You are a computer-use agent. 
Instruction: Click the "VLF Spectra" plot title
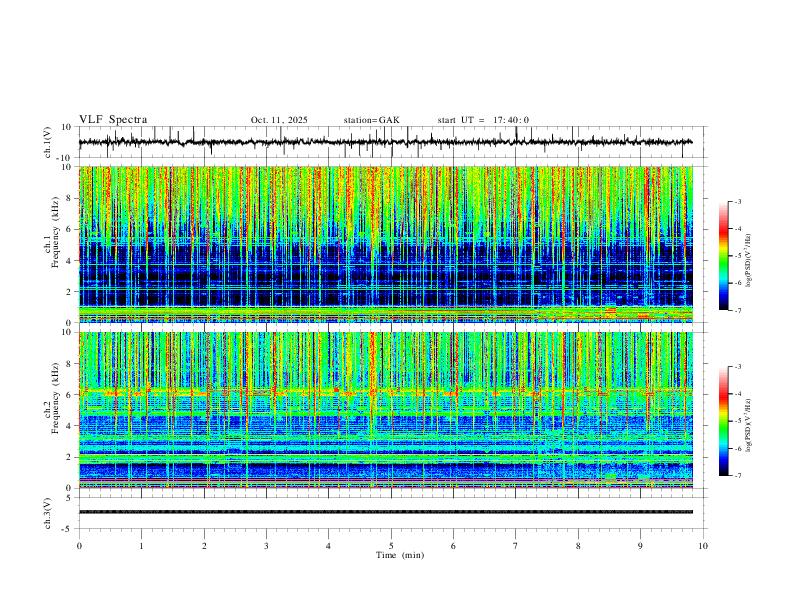pyautogui.click(x=113, y=120)
